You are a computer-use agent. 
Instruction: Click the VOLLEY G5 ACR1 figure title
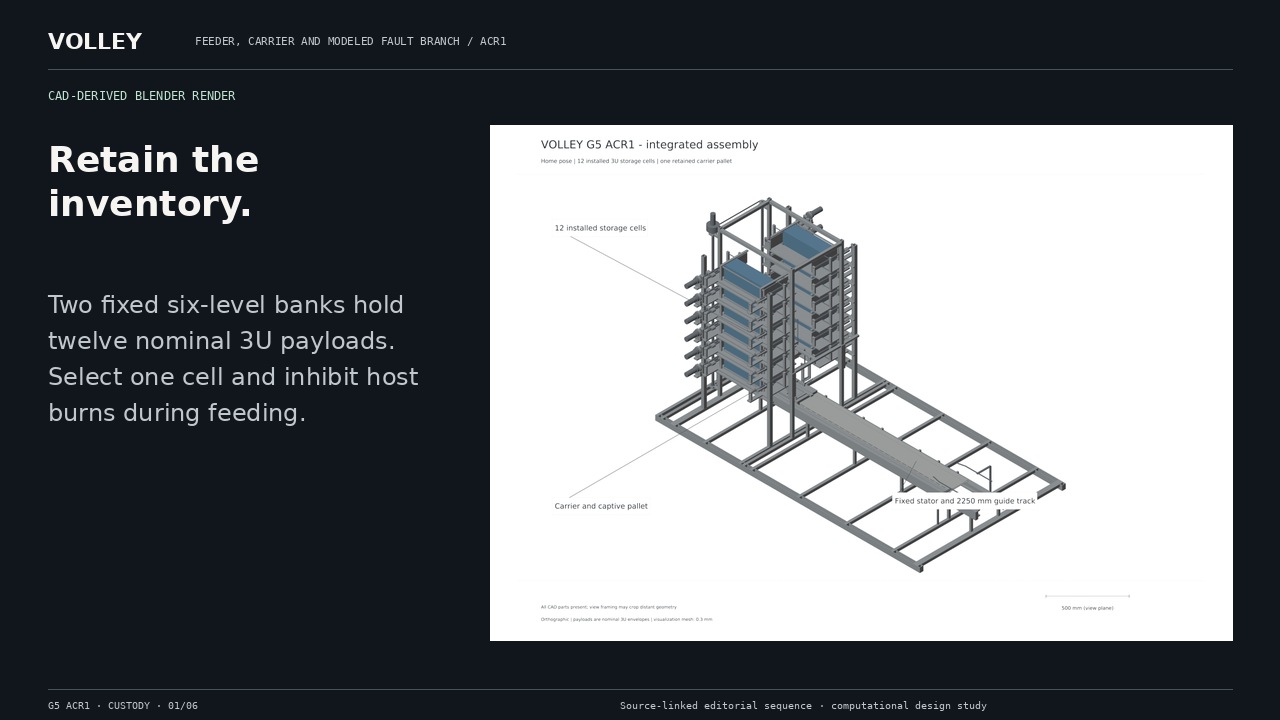pos(649,145)
